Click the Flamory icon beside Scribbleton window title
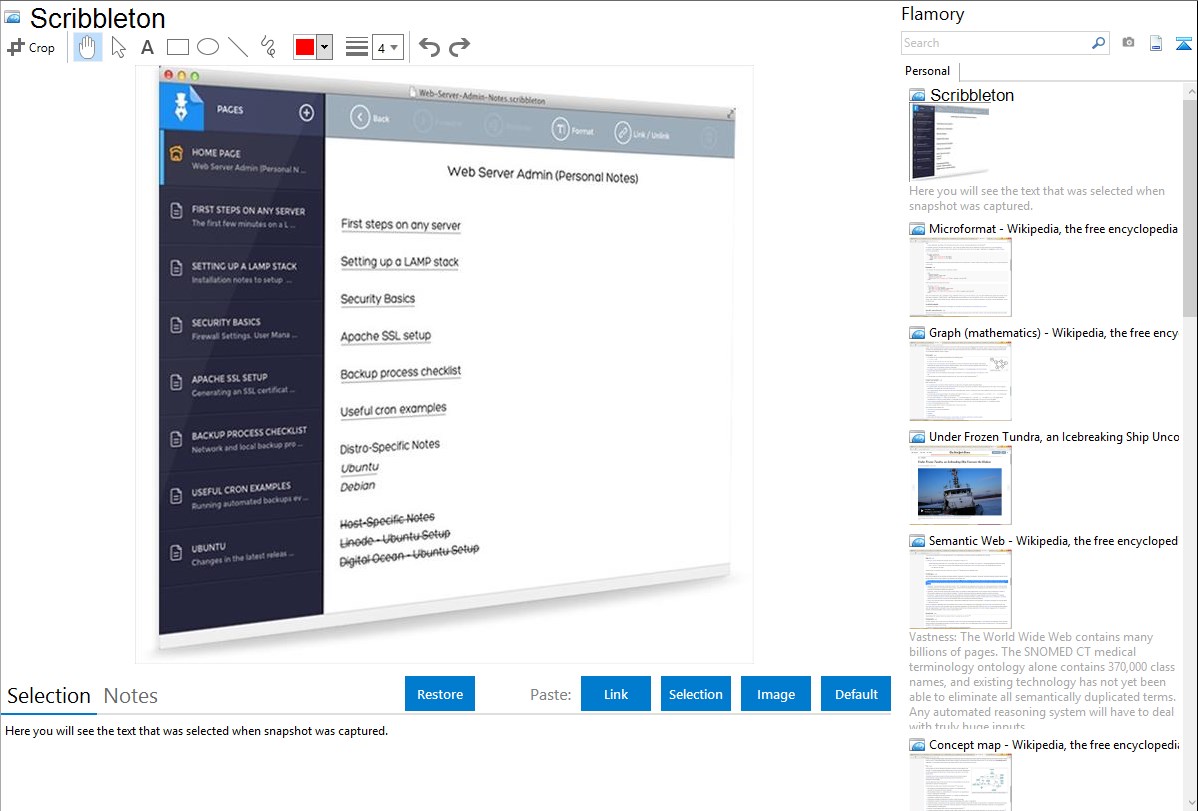Screen dimensions: 1198x811 click(x=13, y=17)
